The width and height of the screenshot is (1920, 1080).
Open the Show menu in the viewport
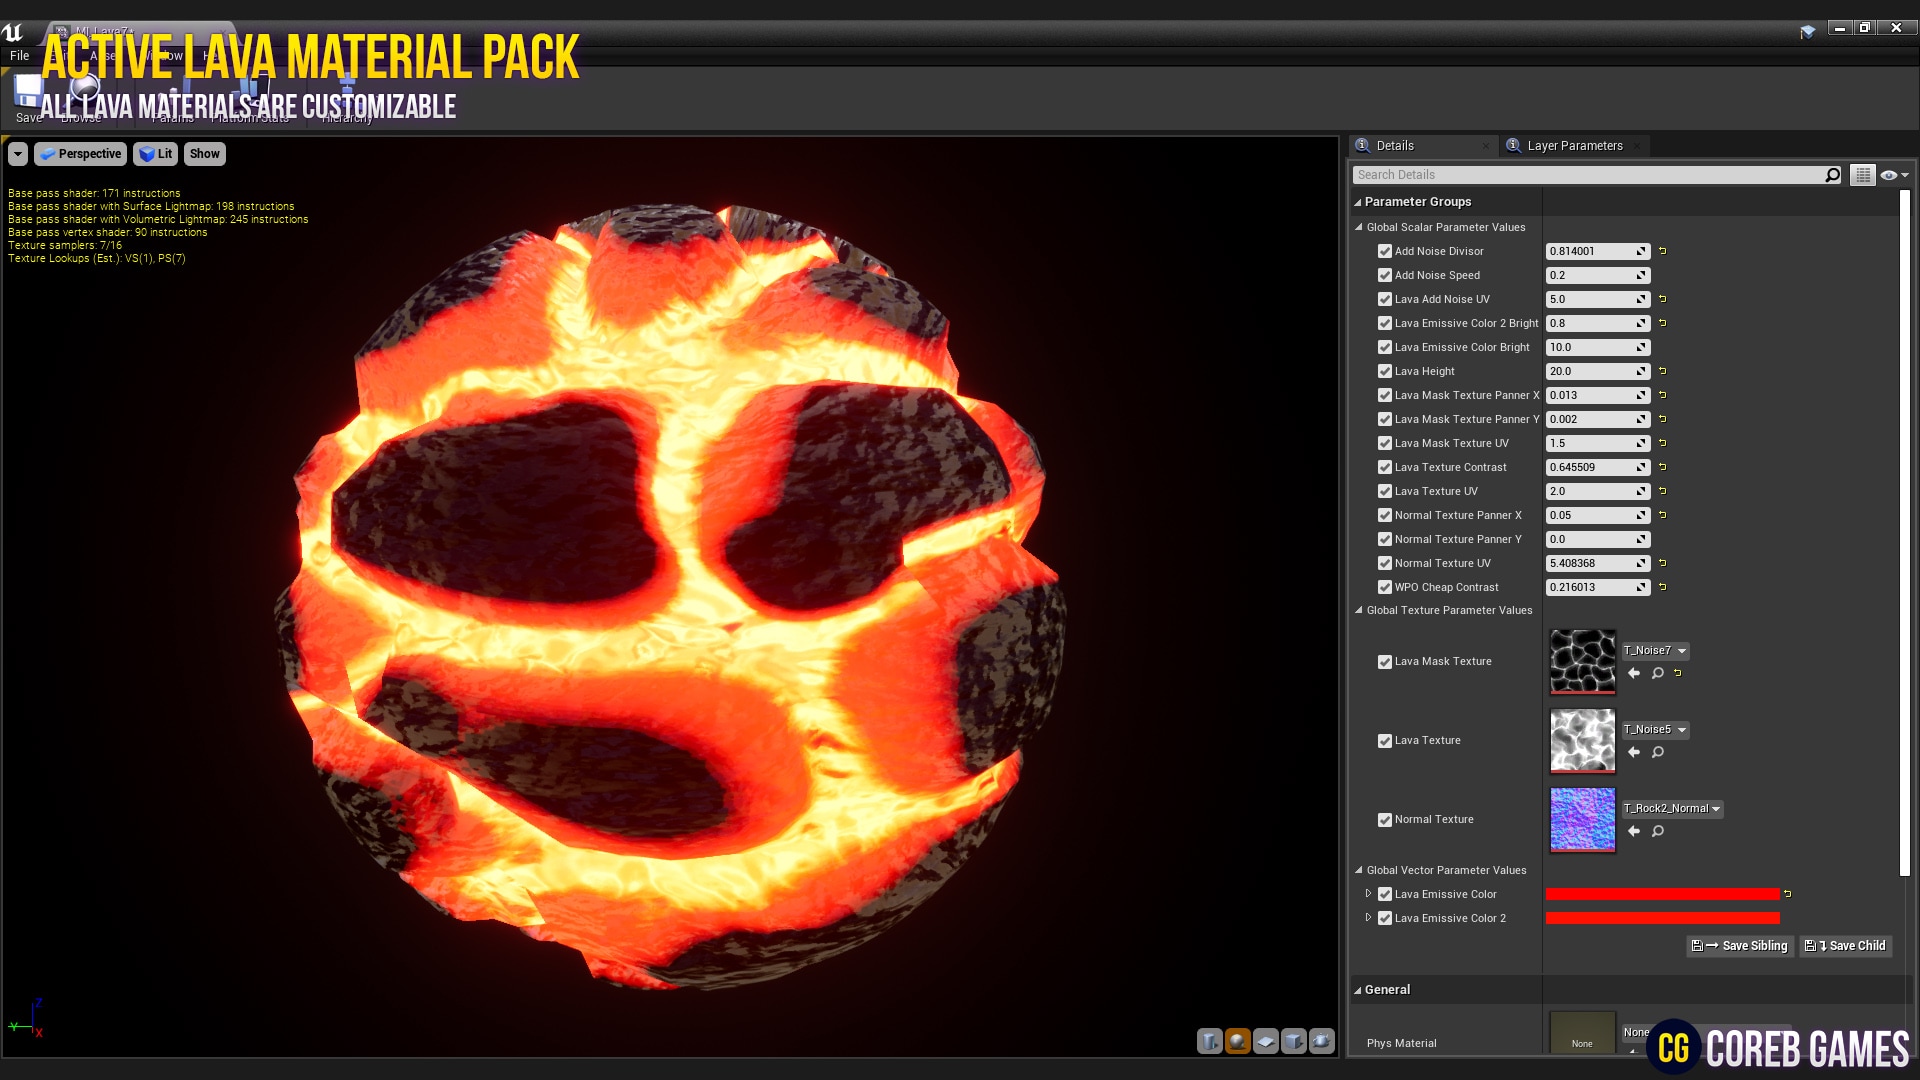click(204, 153)
